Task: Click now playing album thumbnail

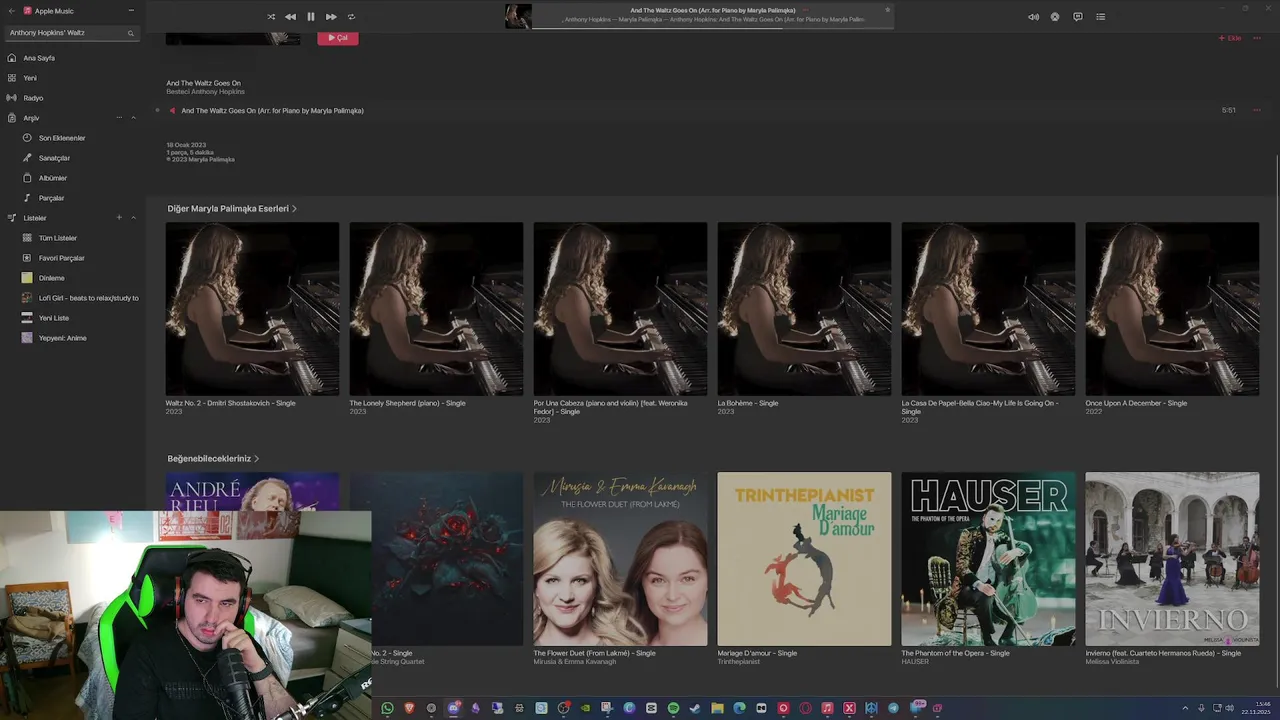Action: coord(518,16)
